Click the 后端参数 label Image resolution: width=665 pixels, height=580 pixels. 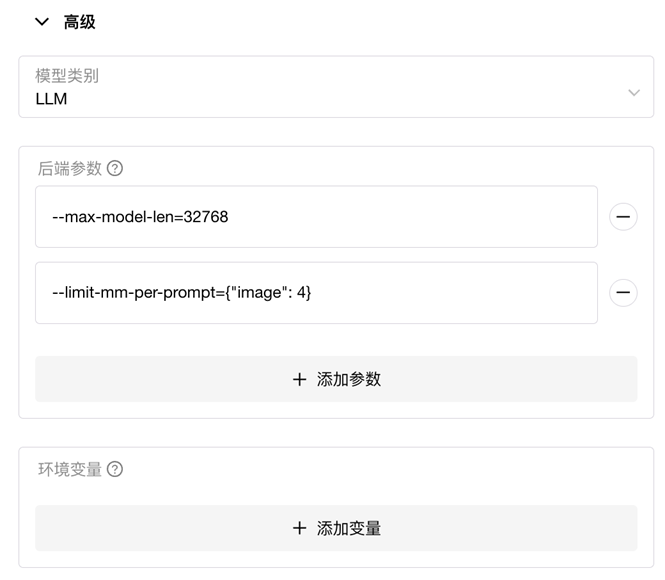pos(70,168)
